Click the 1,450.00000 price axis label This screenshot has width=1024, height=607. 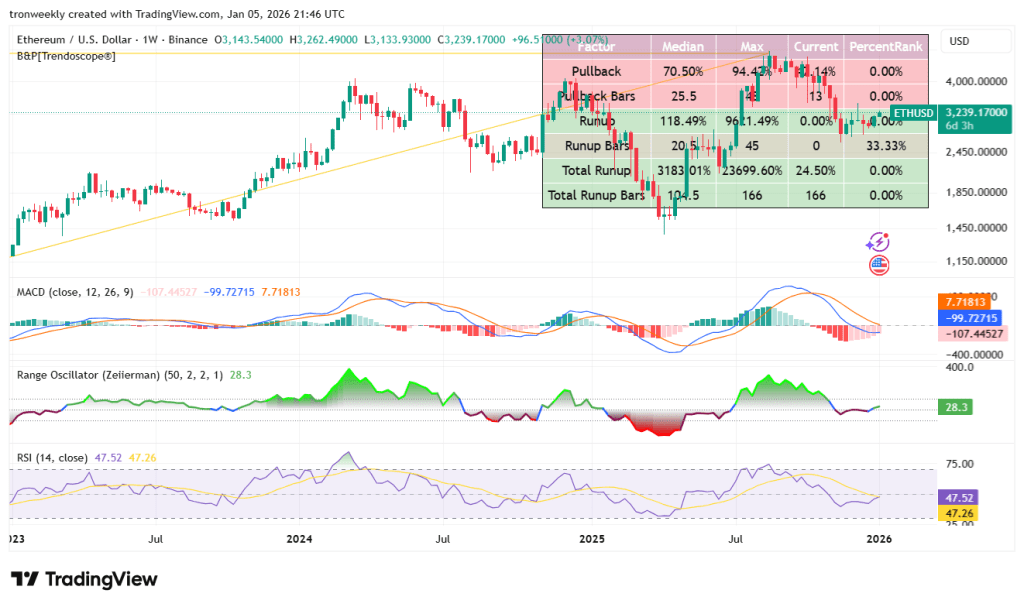(976, 228)
